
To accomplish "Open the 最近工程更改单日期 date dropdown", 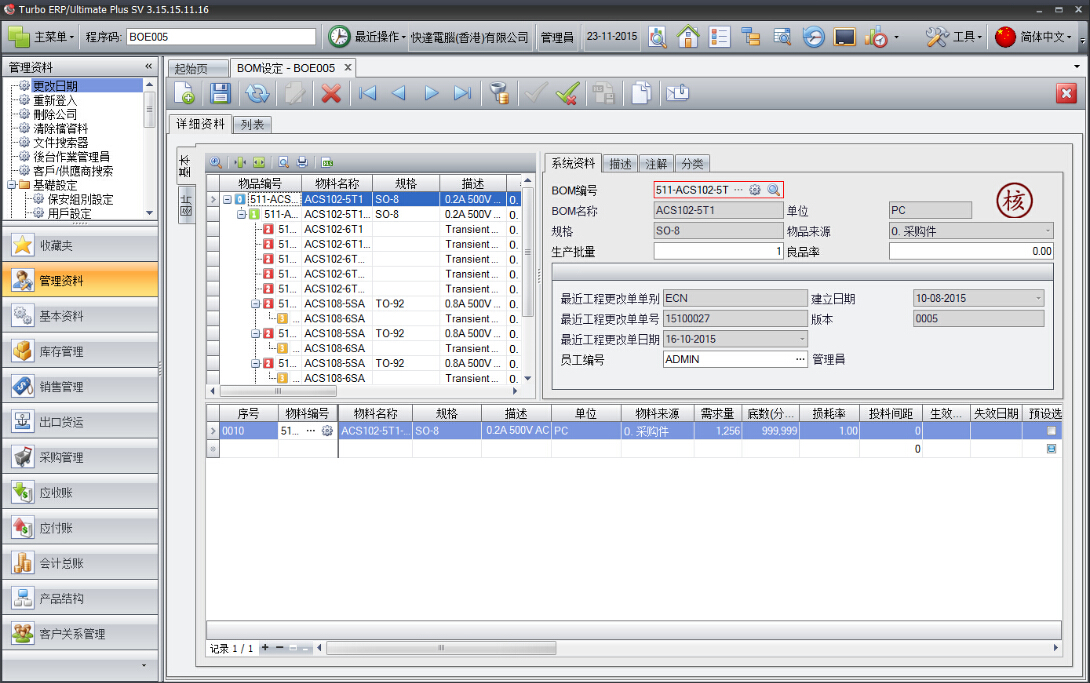I will click(802, 339).
